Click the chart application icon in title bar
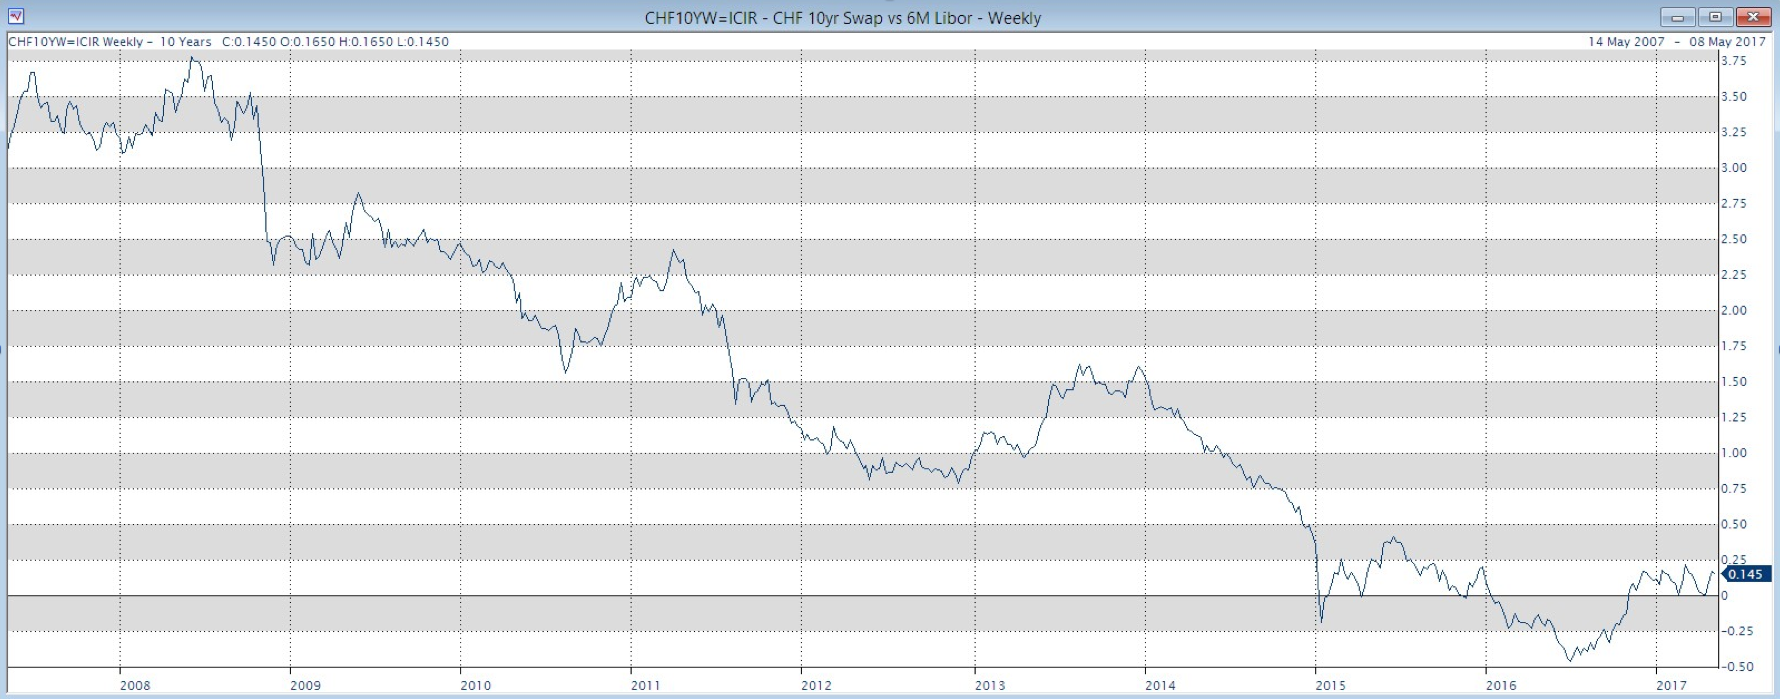 (x=15, y=17)
